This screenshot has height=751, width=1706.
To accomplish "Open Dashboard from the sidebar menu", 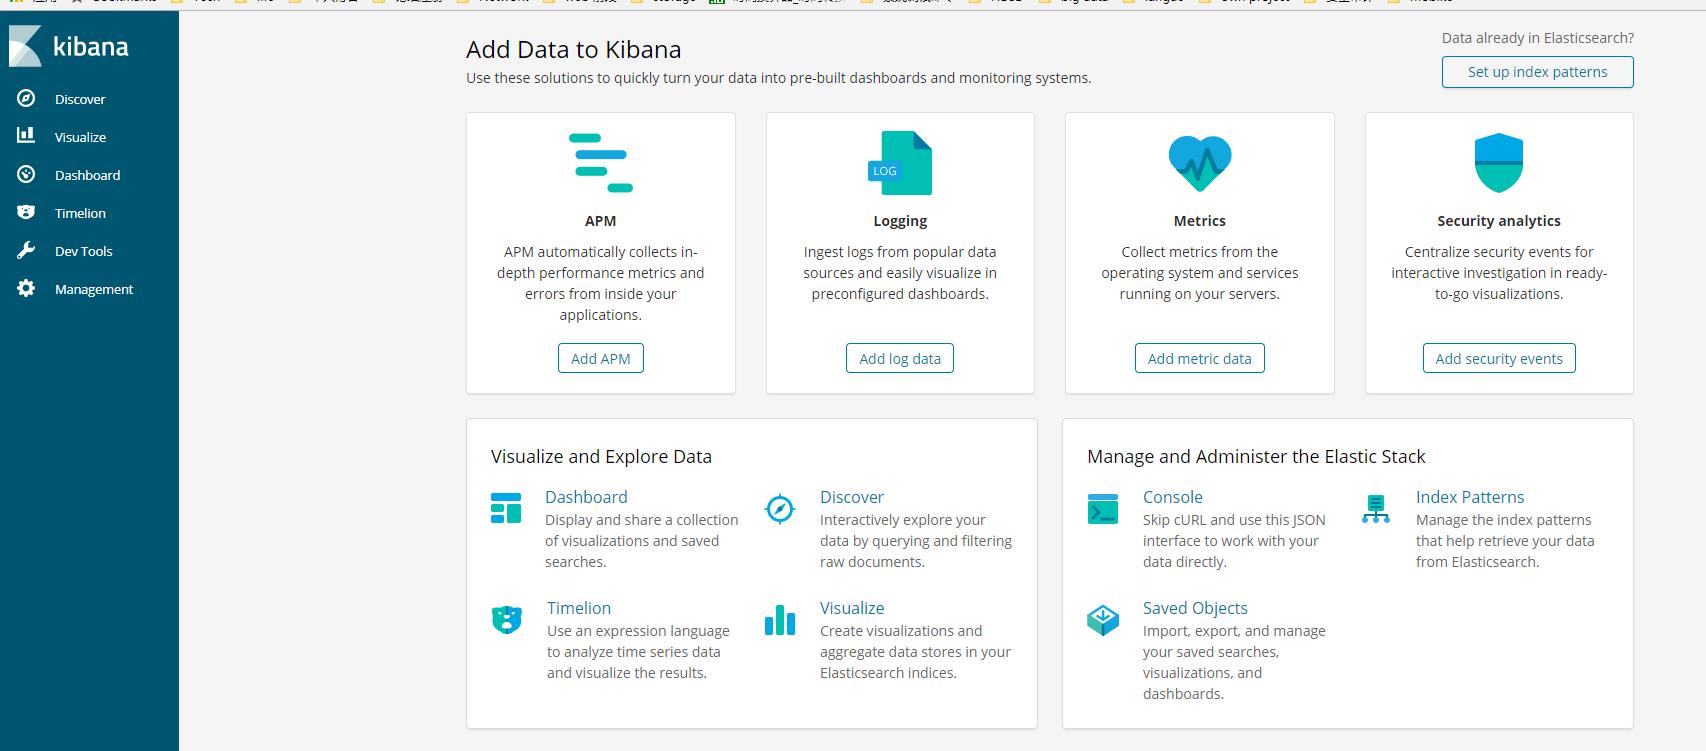I will click(87, 175).
